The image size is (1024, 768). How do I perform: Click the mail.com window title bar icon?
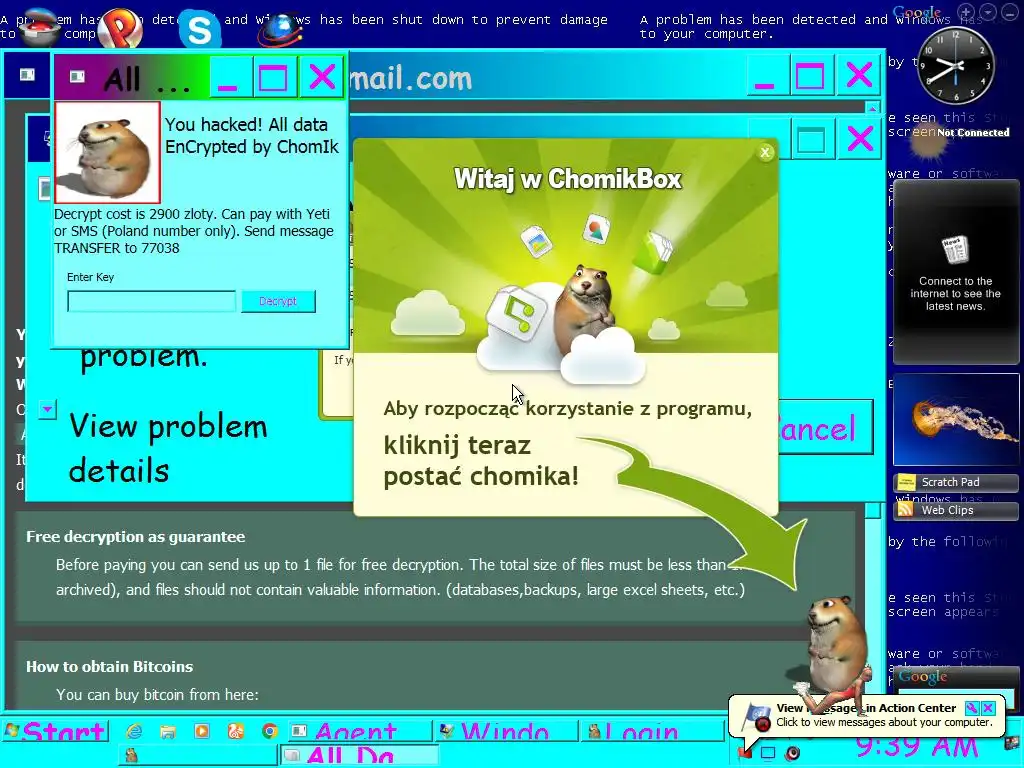[27, 74]
